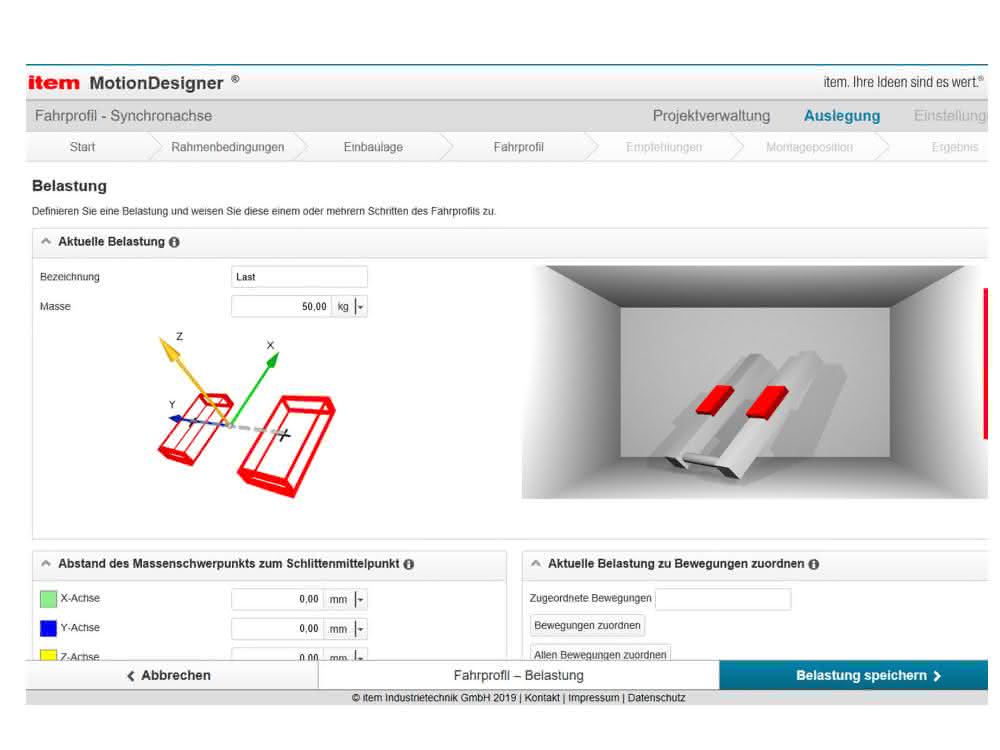
Task: Click the Belastung heading
Action: click(x=70, y=186)
